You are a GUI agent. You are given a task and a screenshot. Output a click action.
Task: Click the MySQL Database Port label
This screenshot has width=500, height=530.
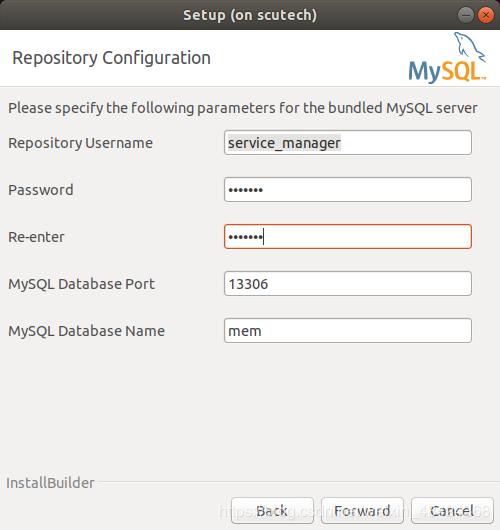81,284
